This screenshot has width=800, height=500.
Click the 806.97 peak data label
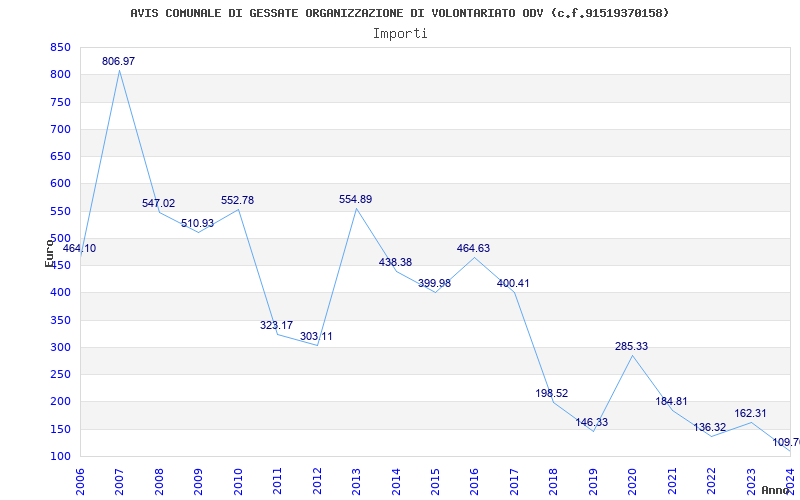[x=118, y=62]
